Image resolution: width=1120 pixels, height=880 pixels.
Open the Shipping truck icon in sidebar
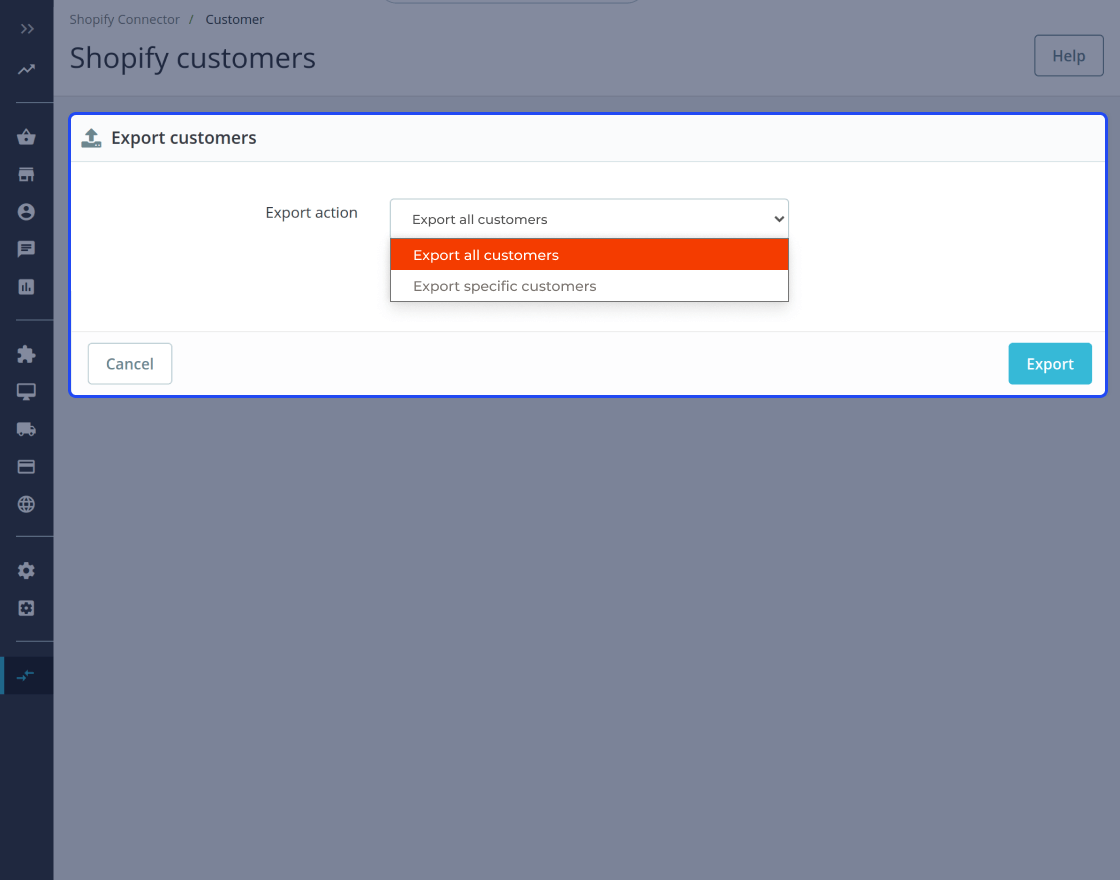coord(26,429)
